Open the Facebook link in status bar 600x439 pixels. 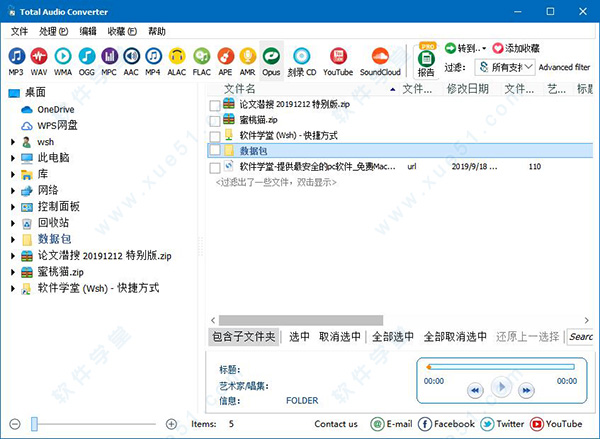[447, 424]
